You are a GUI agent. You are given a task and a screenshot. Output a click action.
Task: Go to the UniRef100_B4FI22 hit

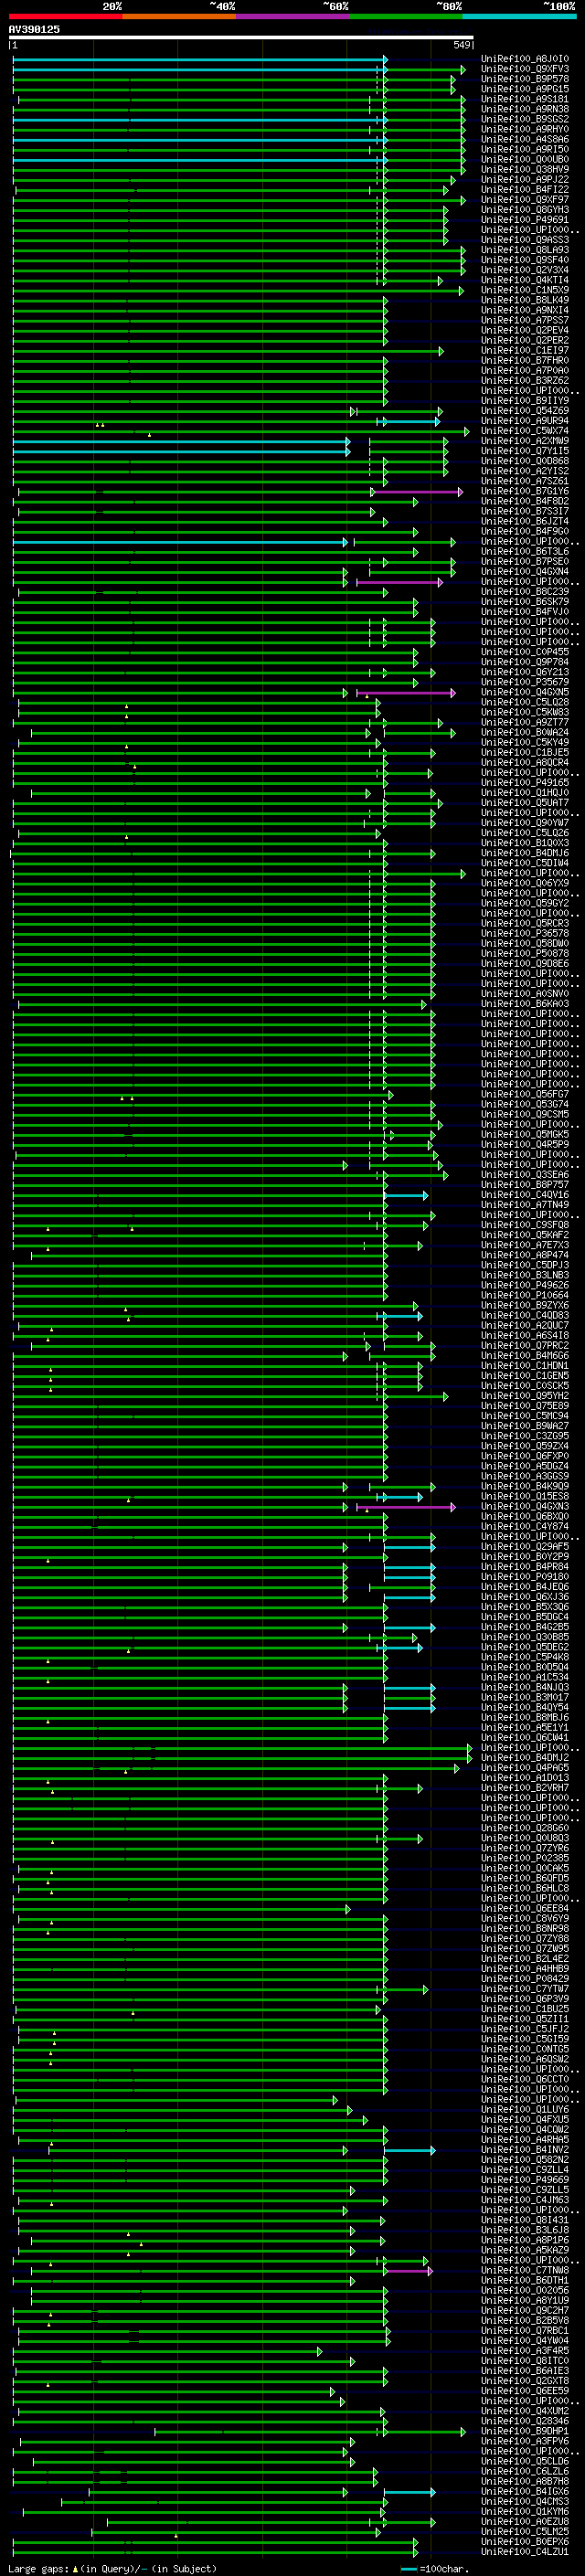[525, 190]
